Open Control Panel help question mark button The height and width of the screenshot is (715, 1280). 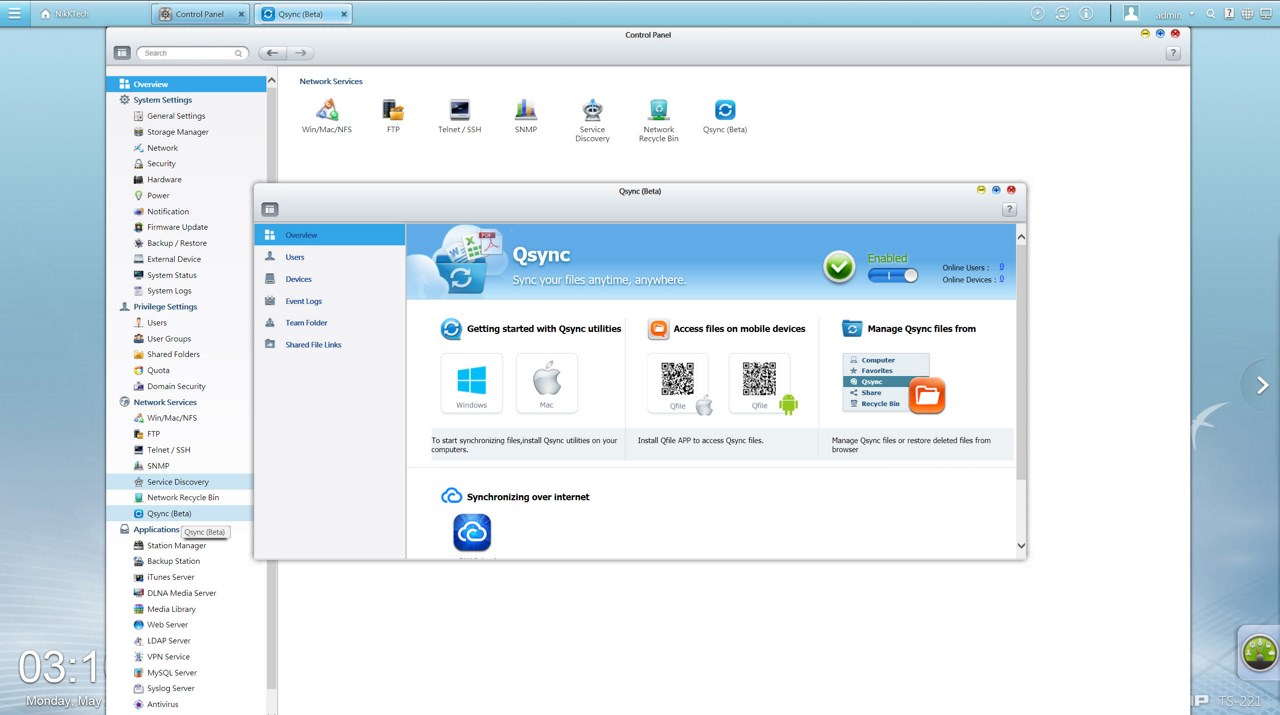pos(1173,53)
